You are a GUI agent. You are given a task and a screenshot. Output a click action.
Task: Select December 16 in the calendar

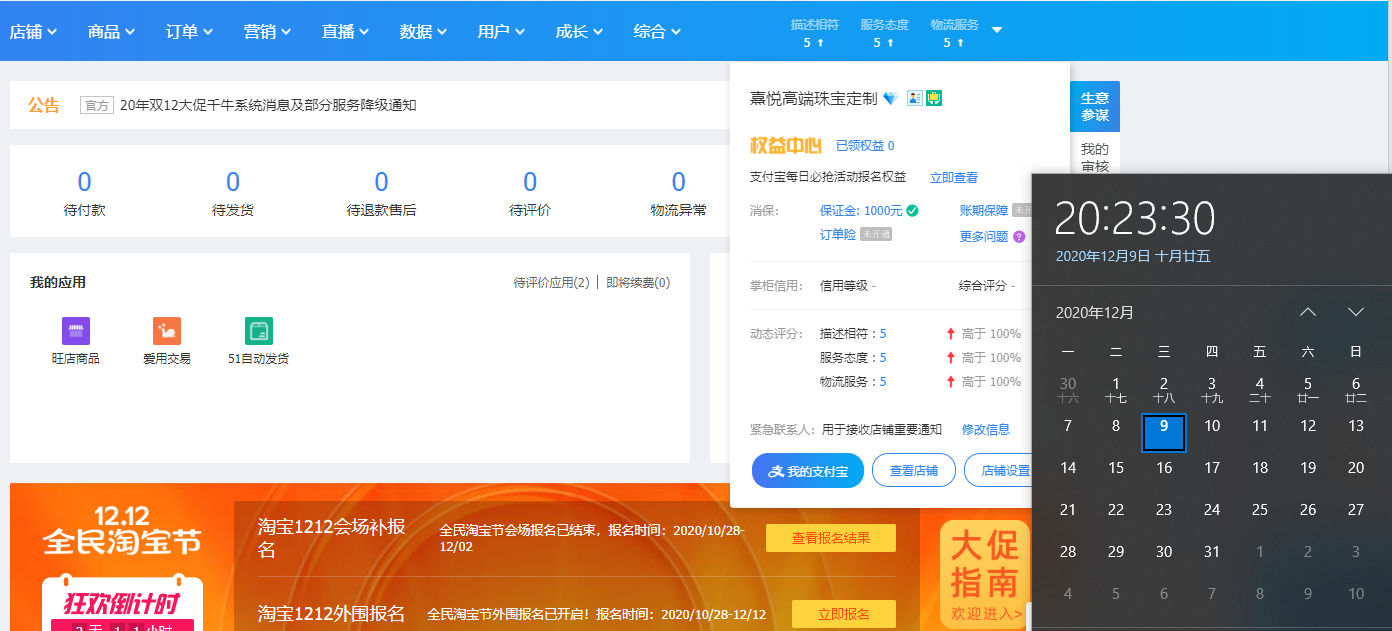1164,468
